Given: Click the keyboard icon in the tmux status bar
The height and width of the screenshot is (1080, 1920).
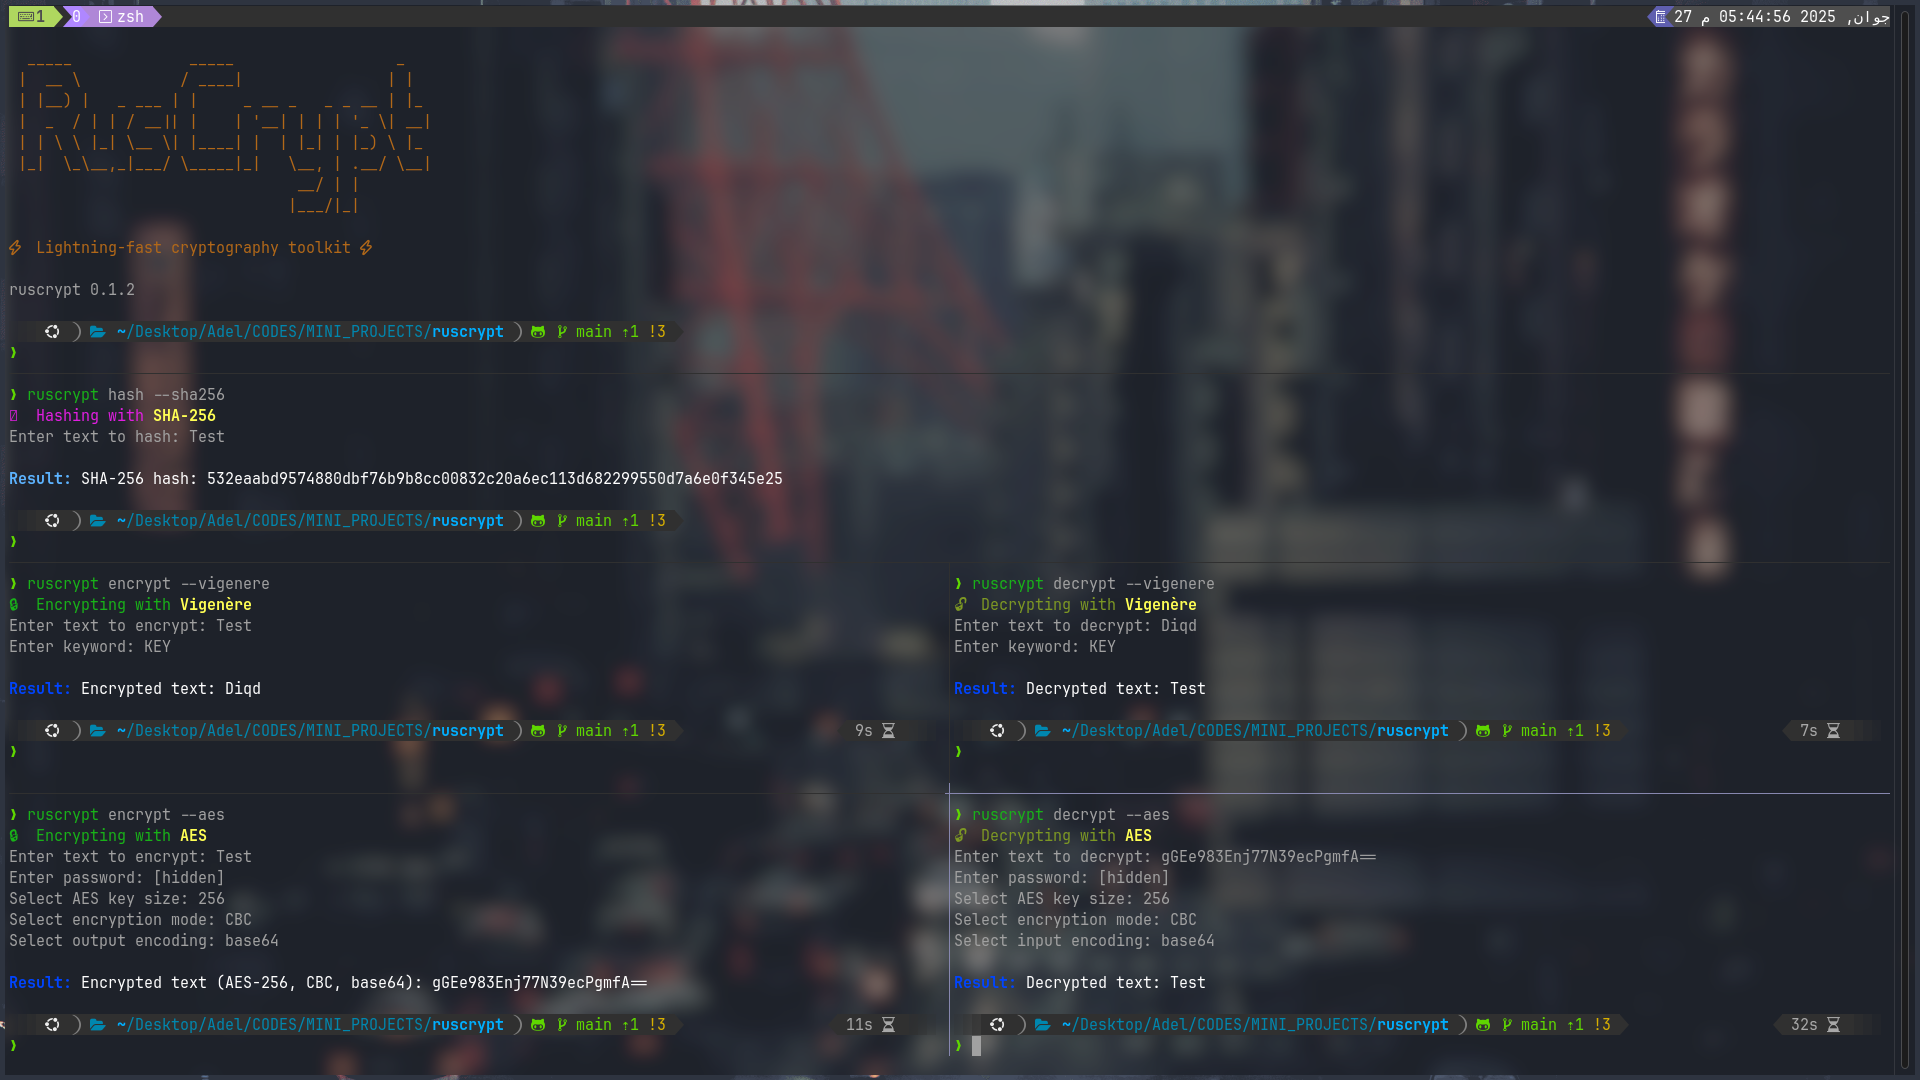Looking at the screenshot, I should [25, 16].
